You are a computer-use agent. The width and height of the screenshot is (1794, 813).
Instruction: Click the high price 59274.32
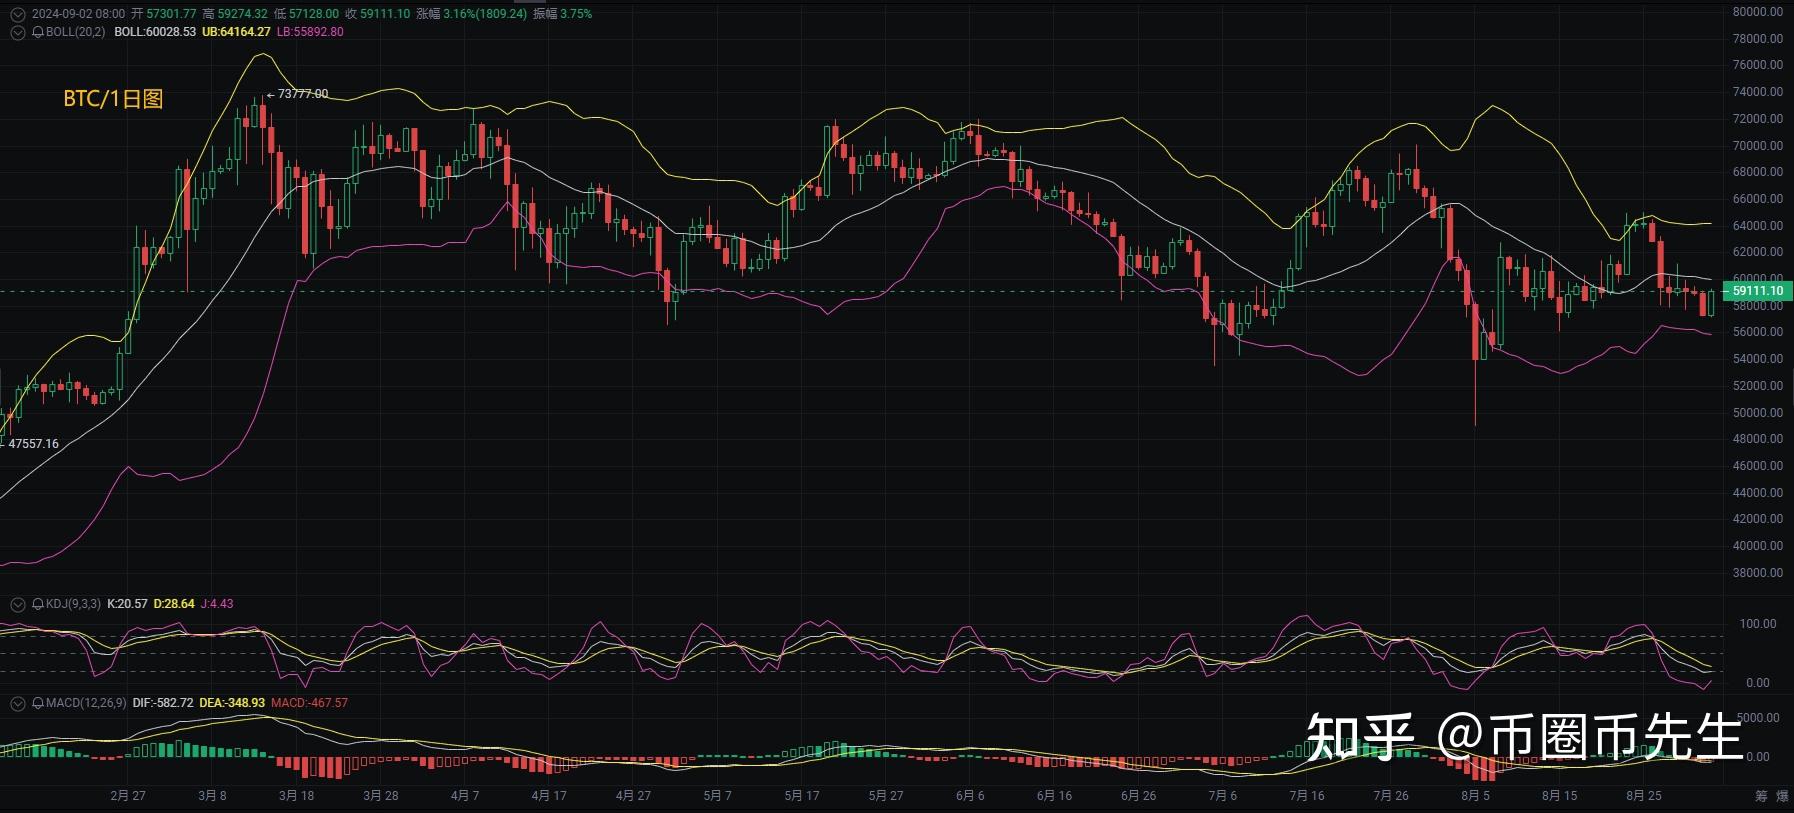tap(242, 14)
